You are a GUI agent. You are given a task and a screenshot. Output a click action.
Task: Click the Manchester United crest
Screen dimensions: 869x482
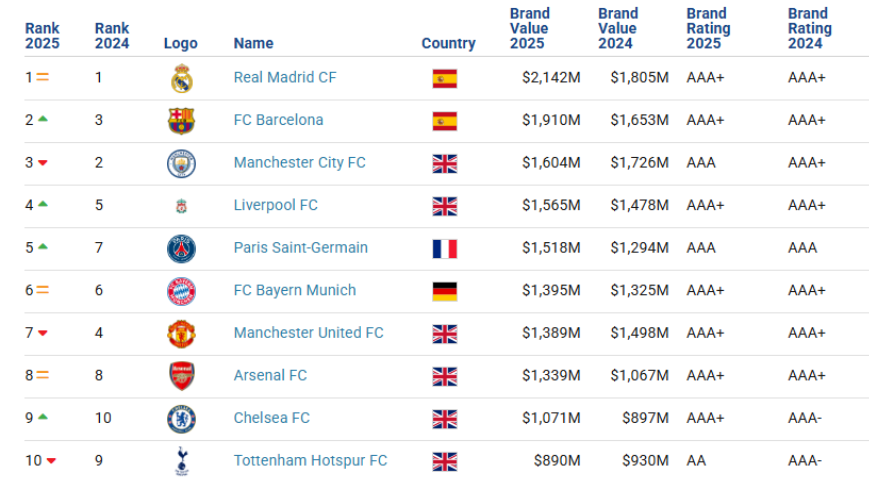181,333
